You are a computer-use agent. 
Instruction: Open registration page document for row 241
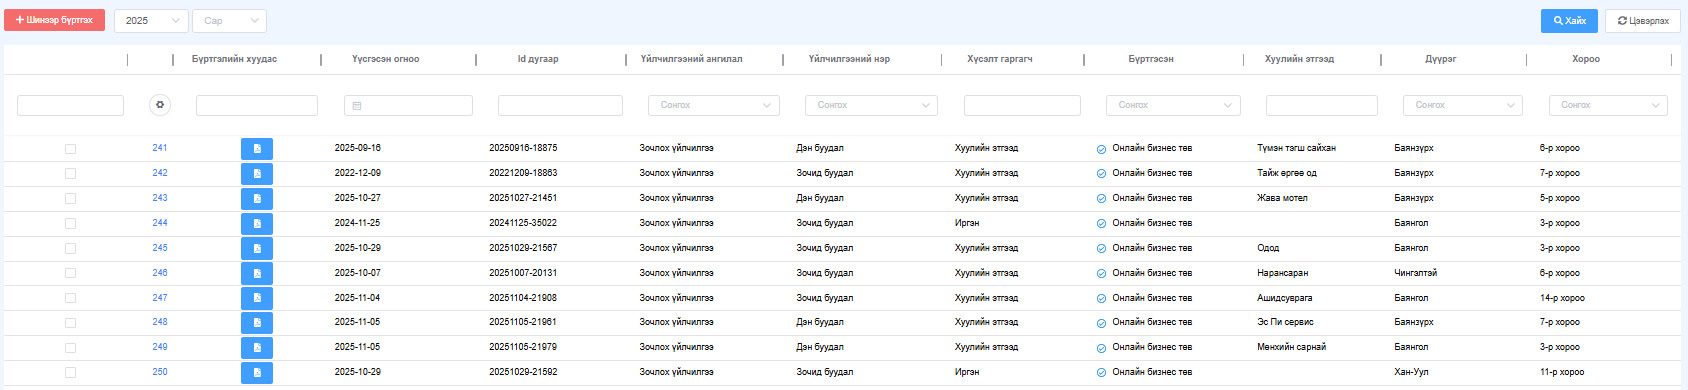click(x=257, y=149)
